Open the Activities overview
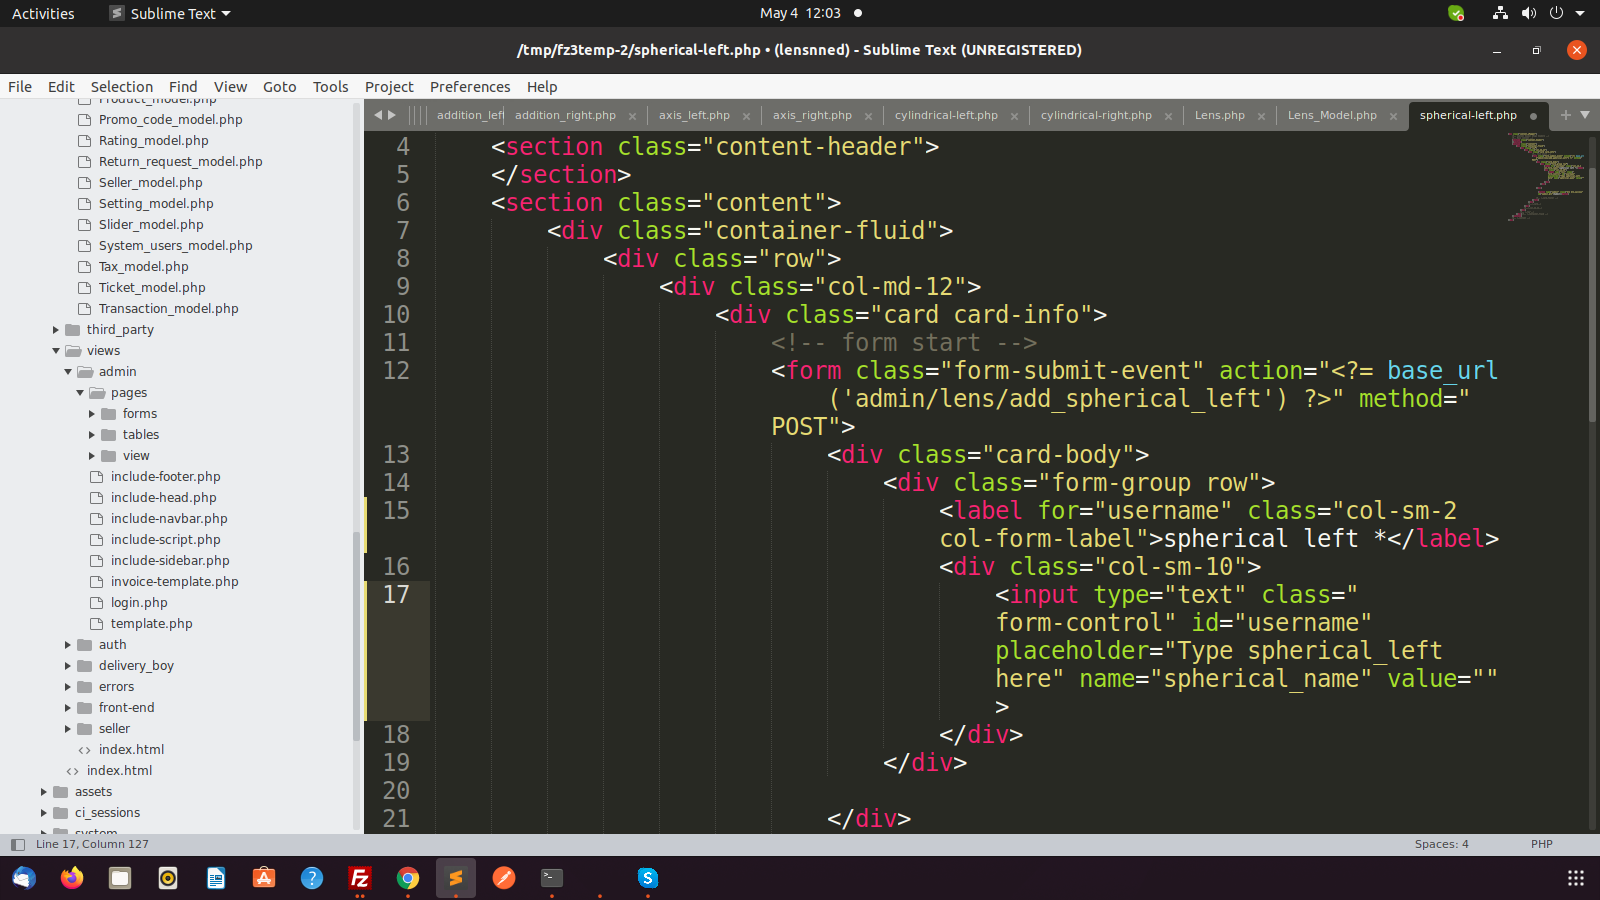Screen dimensions: 1600x900 [43, 13]
